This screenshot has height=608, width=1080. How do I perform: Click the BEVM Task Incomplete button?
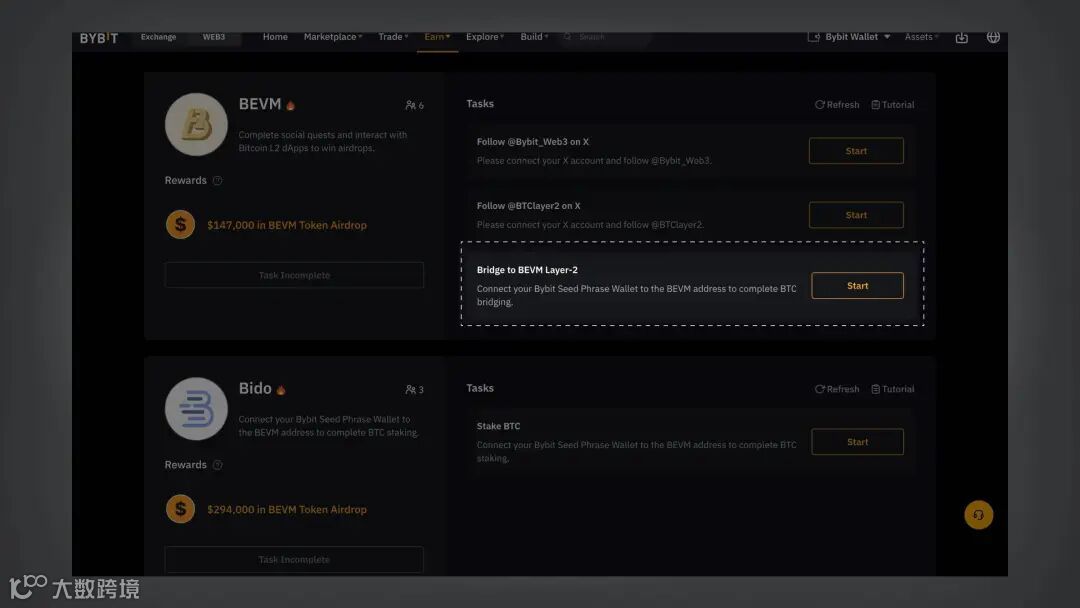click(x=294, y=275)
